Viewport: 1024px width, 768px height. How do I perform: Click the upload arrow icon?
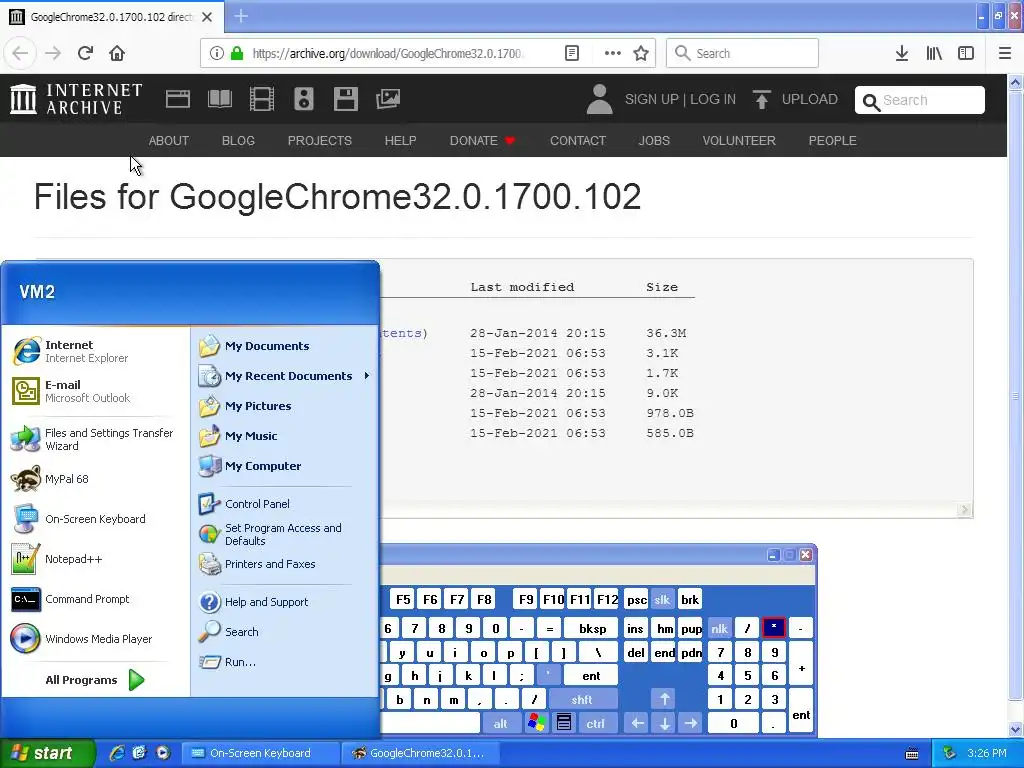(x=761, y=99)
